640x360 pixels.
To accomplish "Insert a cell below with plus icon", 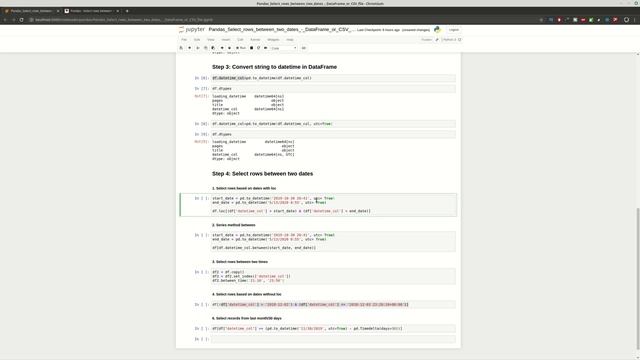I will coord(189,48).
